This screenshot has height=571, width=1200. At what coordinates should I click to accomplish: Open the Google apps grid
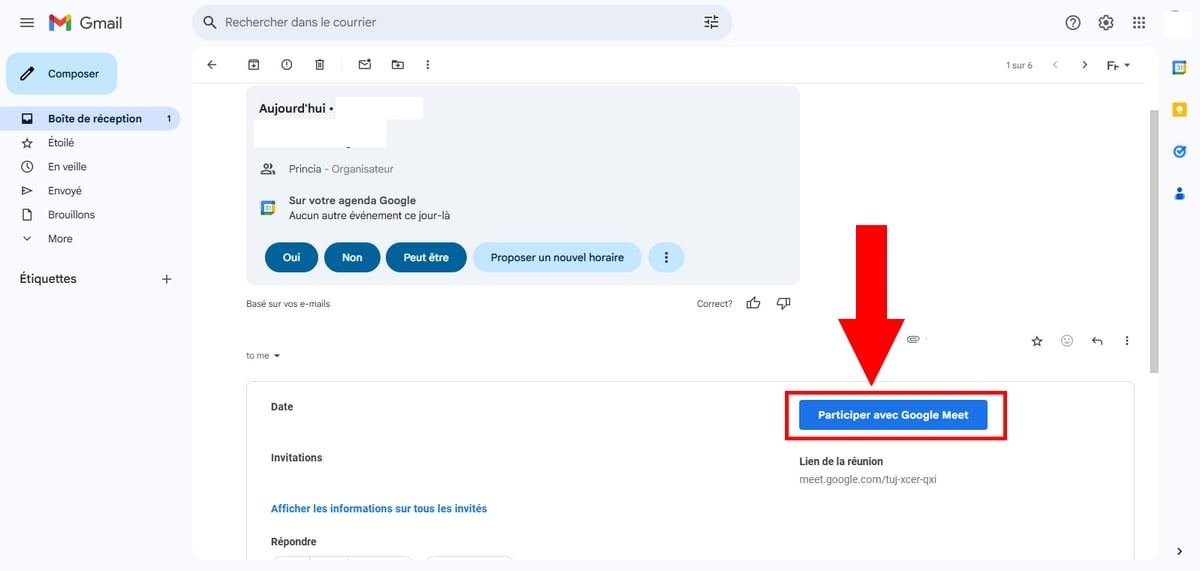tap(1139, 22)
